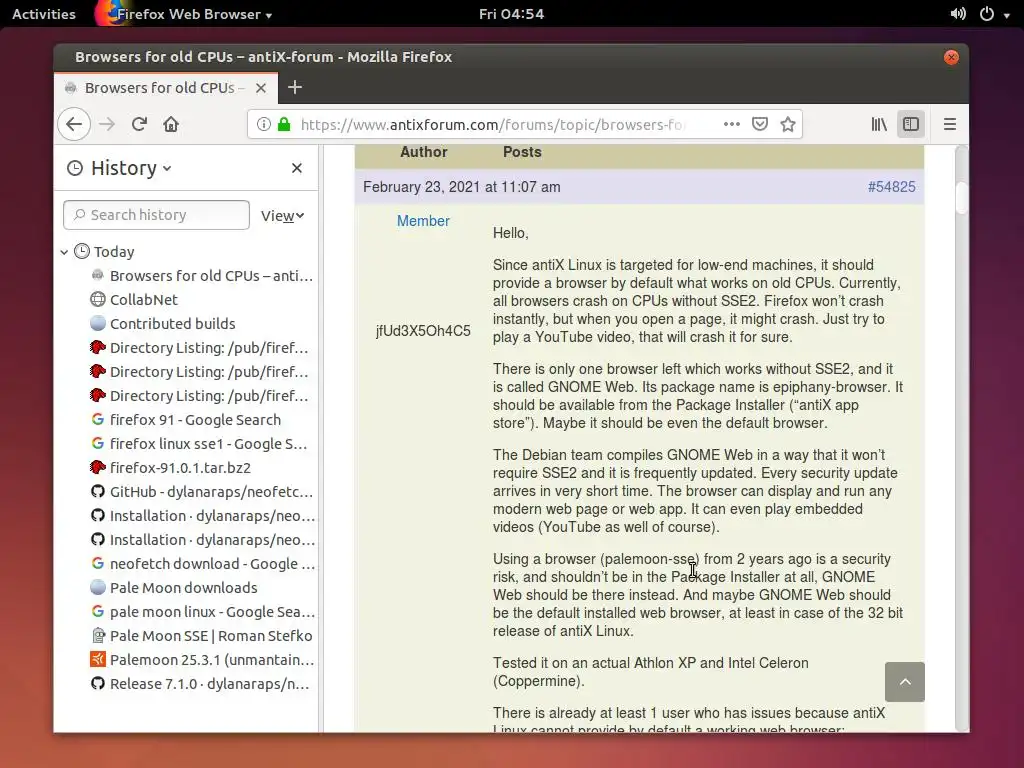Open history entry Browsers for old CPUs – anti…
1024x768 pixels.
point(202,276)
